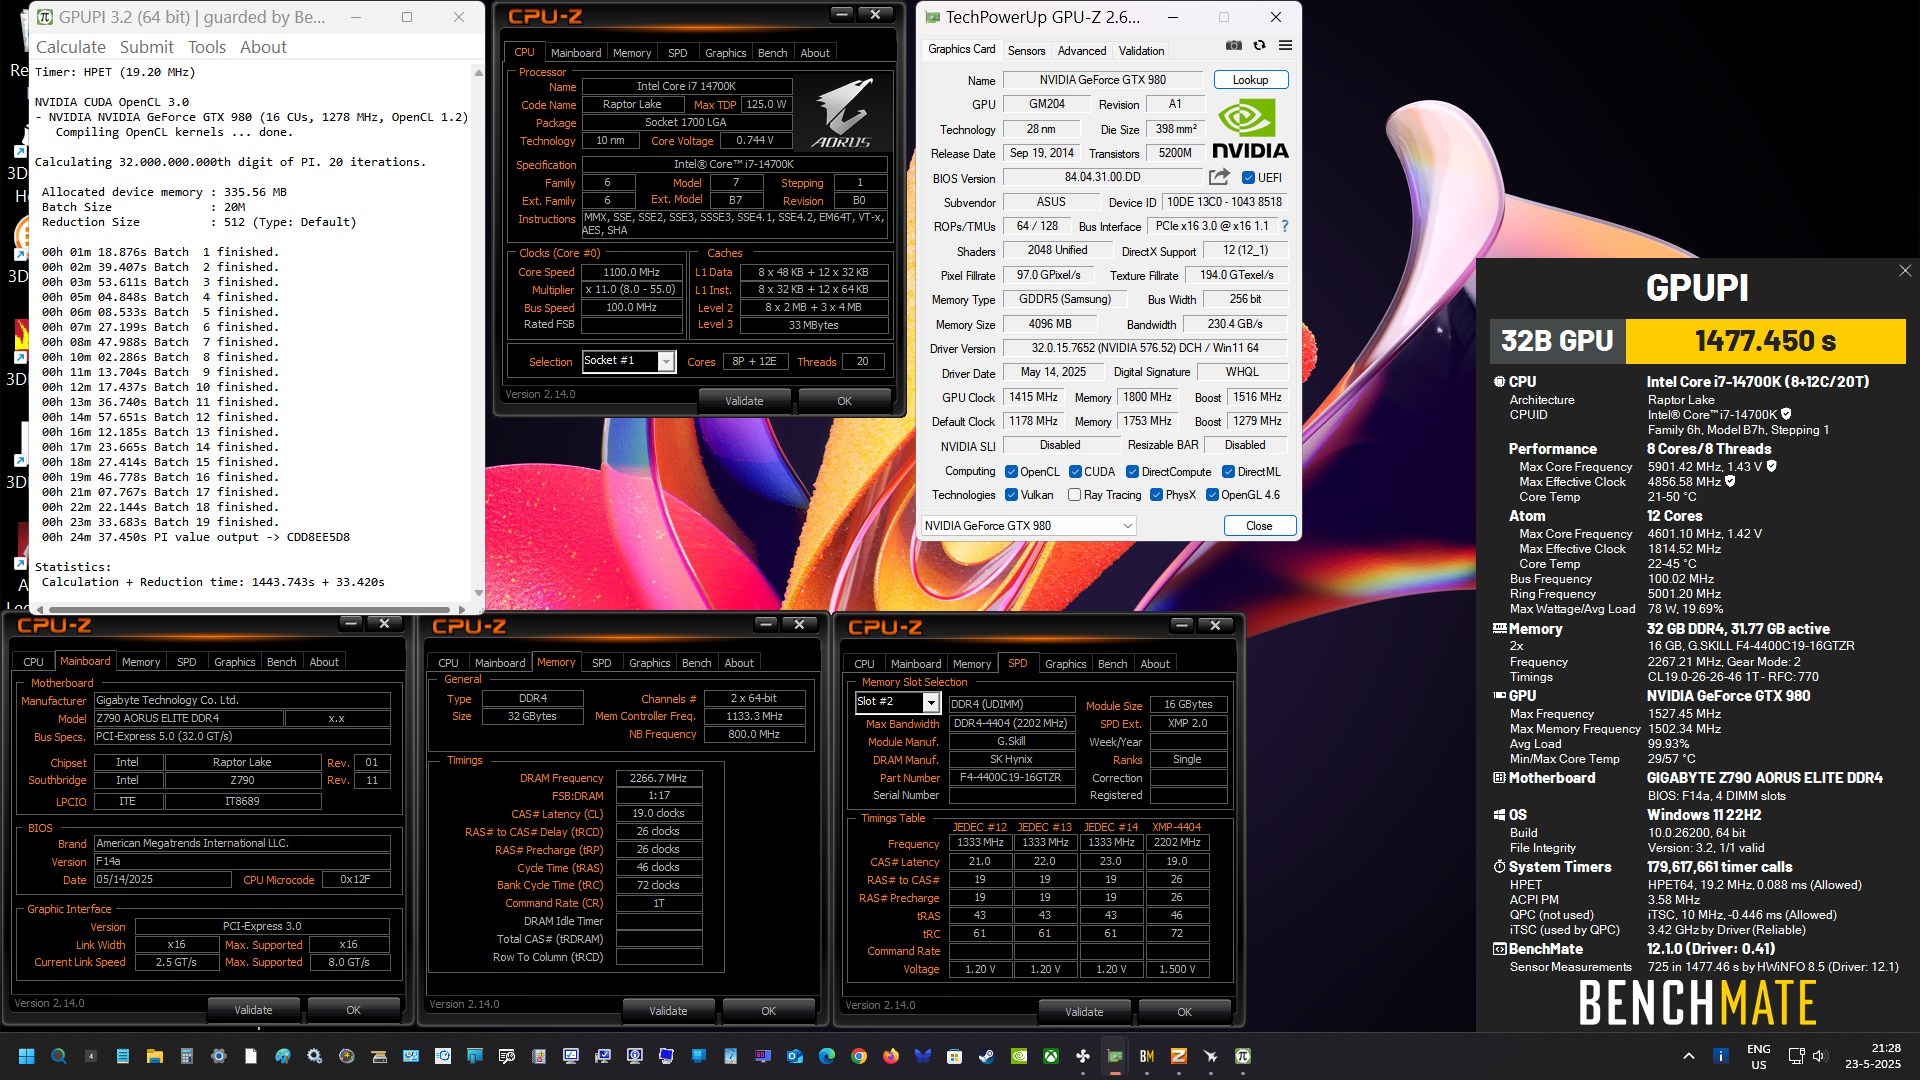
Task: Switch to GPUPI via the pi taskbar icon
Action: click(x=1243, y=1056)
